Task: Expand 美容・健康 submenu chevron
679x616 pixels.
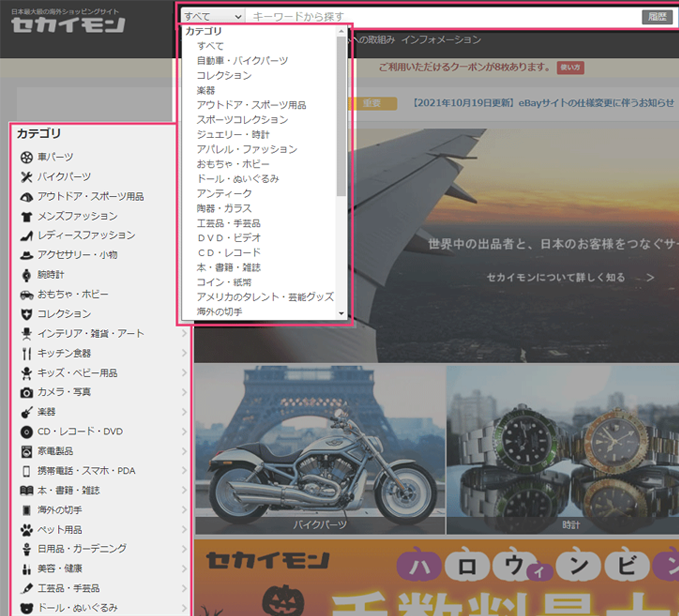Action: click(x=184, y=569)
